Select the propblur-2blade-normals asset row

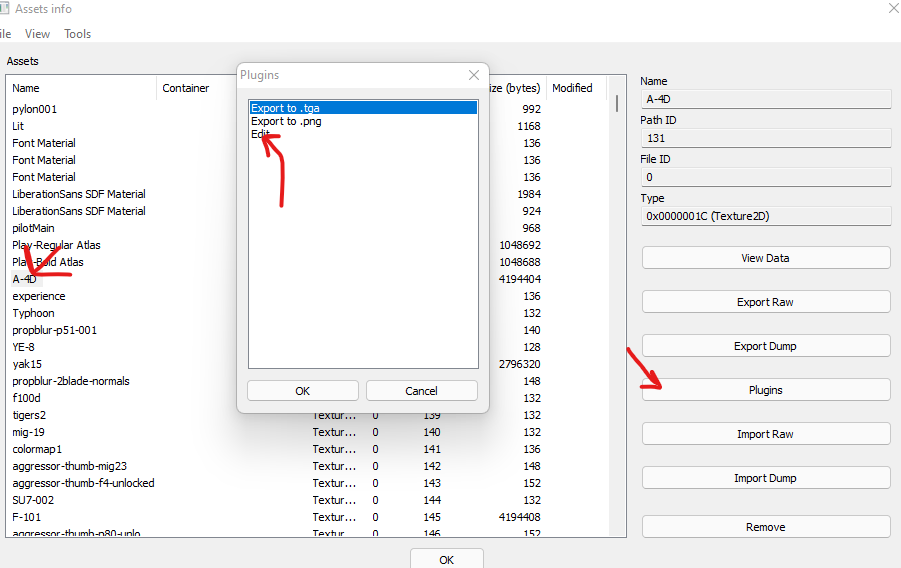[71, 381]
